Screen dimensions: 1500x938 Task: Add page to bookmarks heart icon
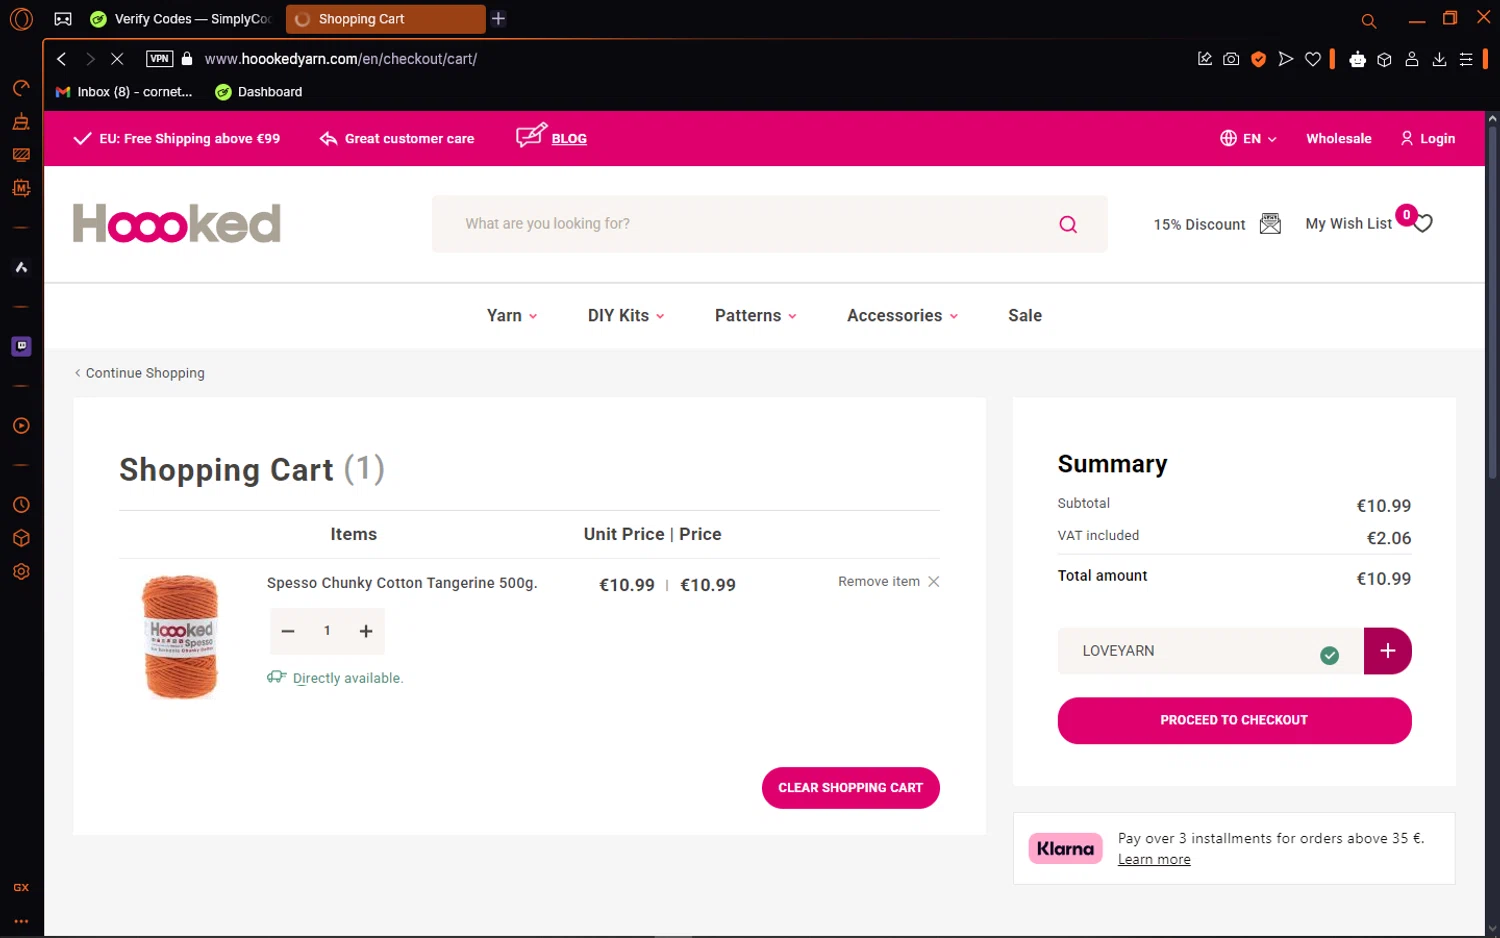click(1313, 59)
